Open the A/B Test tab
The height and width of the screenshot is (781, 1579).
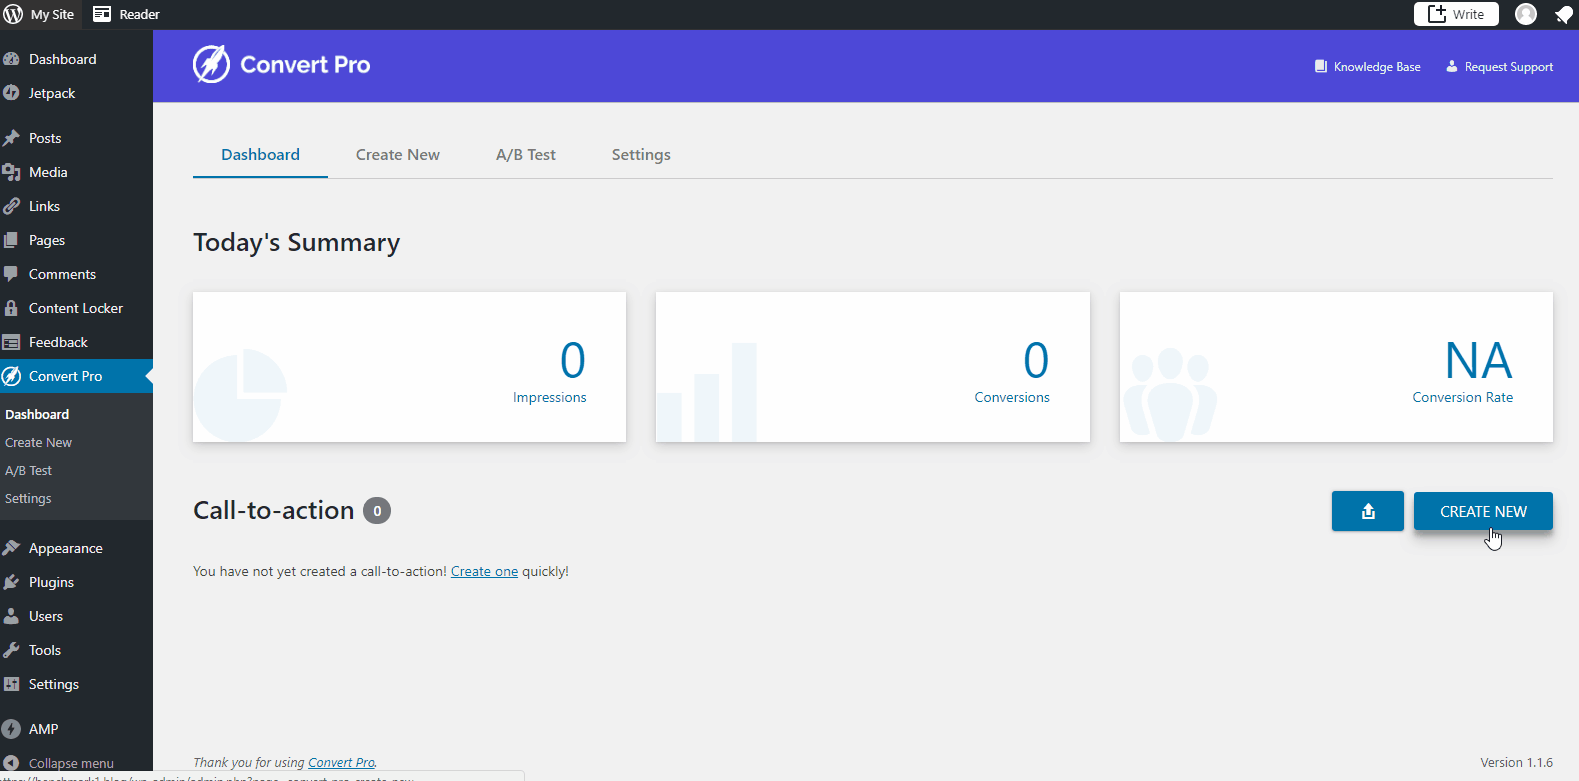[x=526, y=155]
